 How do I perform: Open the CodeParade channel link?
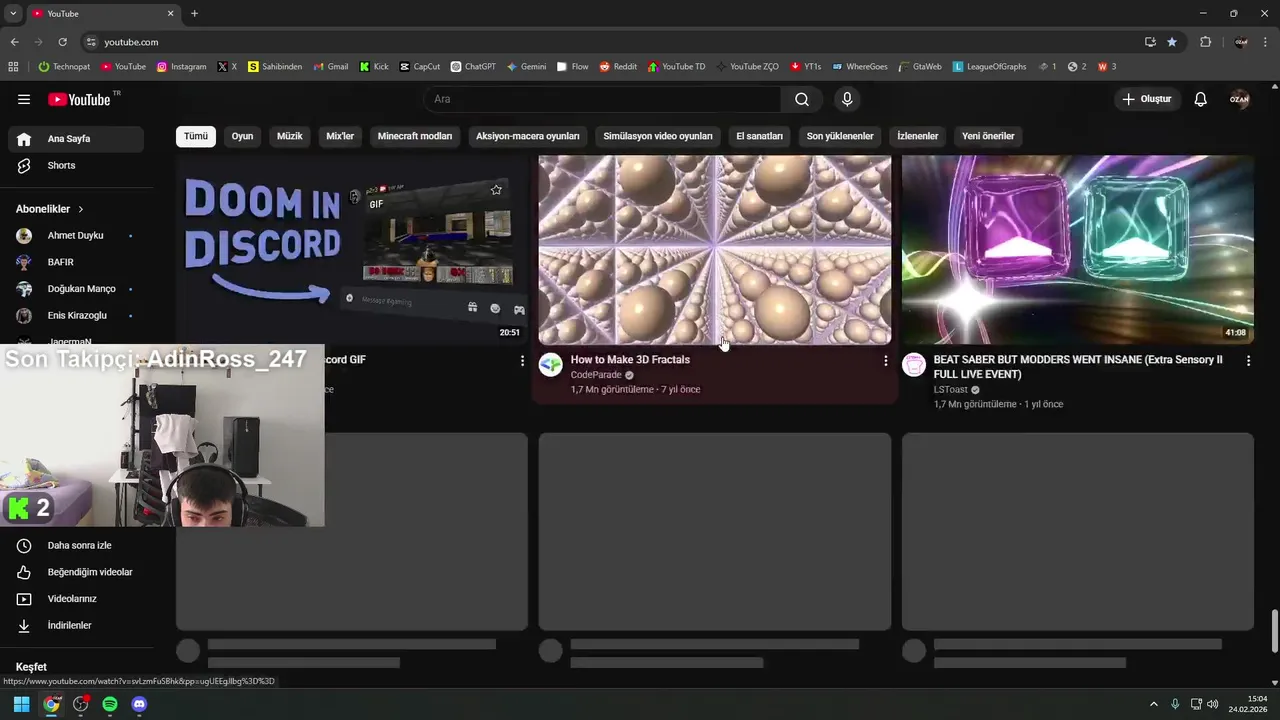click(x=596, y=375)
